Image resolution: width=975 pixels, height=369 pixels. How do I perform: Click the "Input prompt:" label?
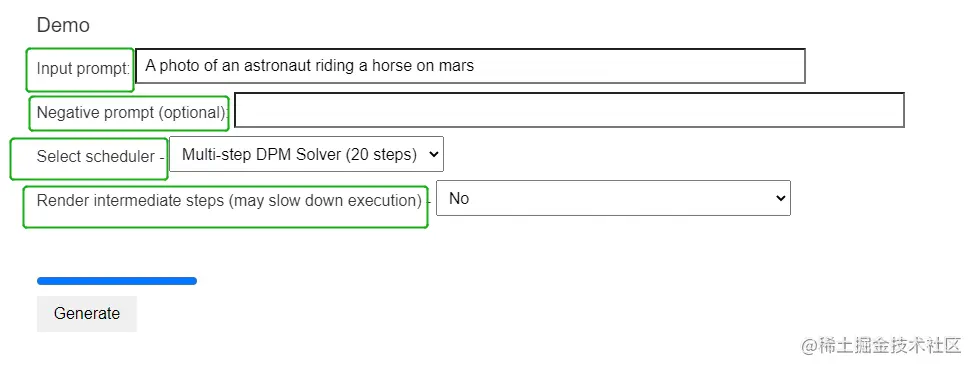point(83,68)
